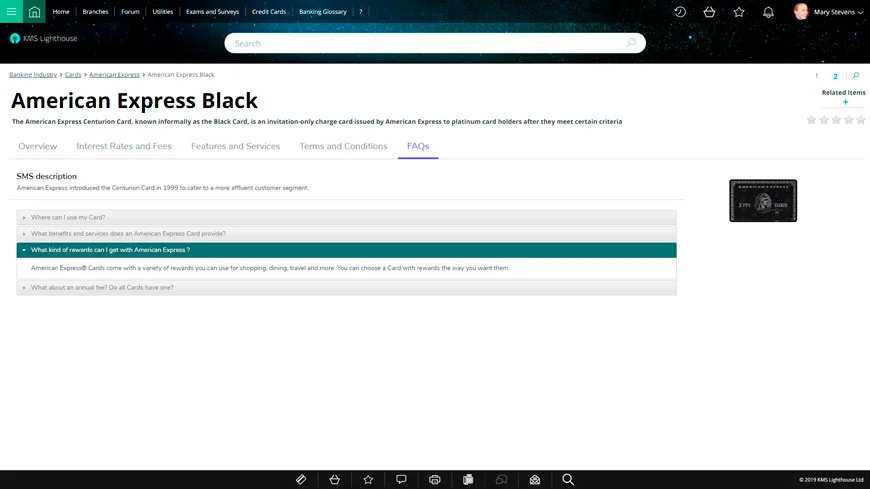870x489 pixels.
Task: Expand 'What benefits and services' question
Action: point(346,234)
